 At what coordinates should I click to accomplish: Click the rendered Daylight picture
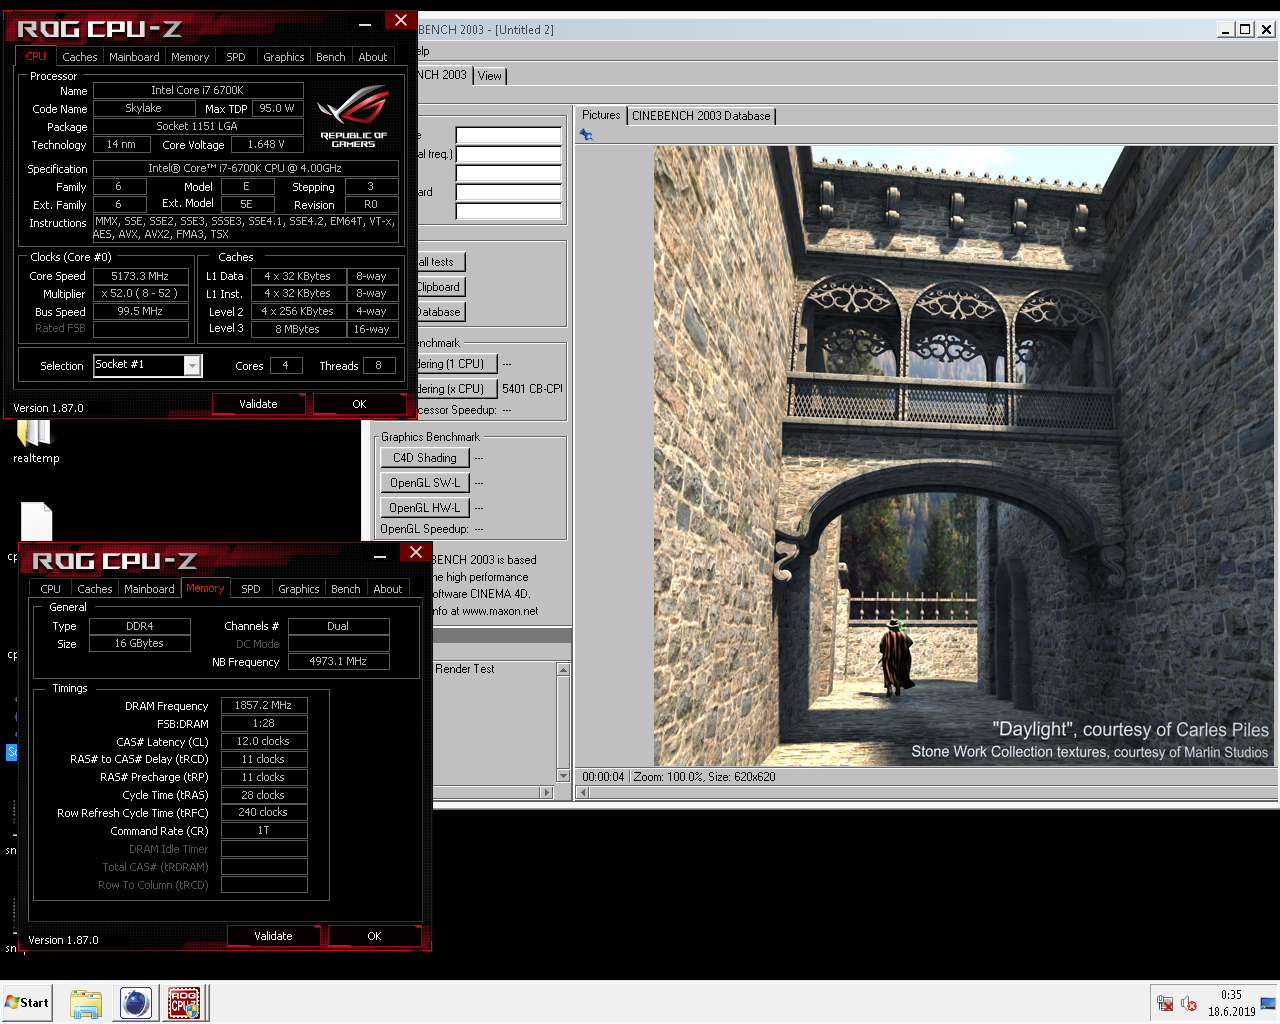pos(964,456)
